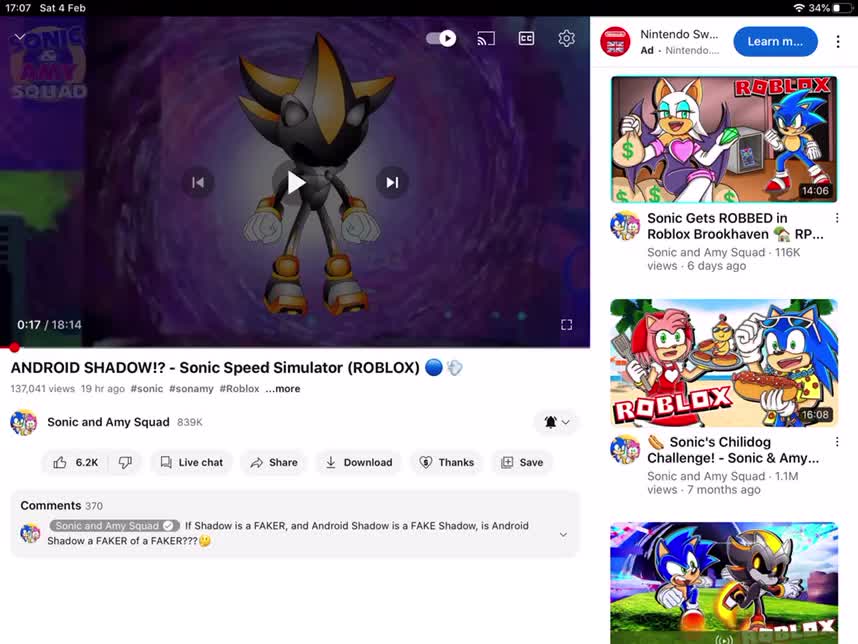858x644 pixels.
Task: Dislike the video thumbs down icon
Action: pyautogui.click(x=125, y=462)
